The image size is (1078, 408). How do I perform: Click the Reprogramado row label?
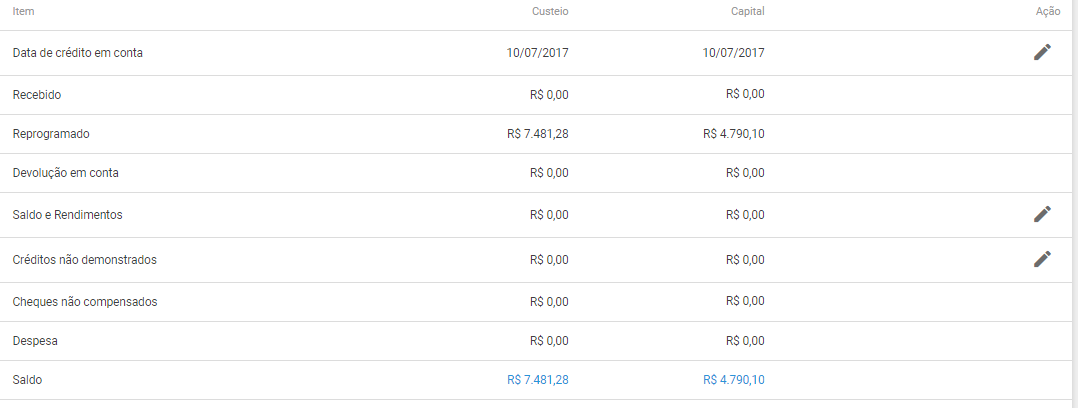[51, 134]
